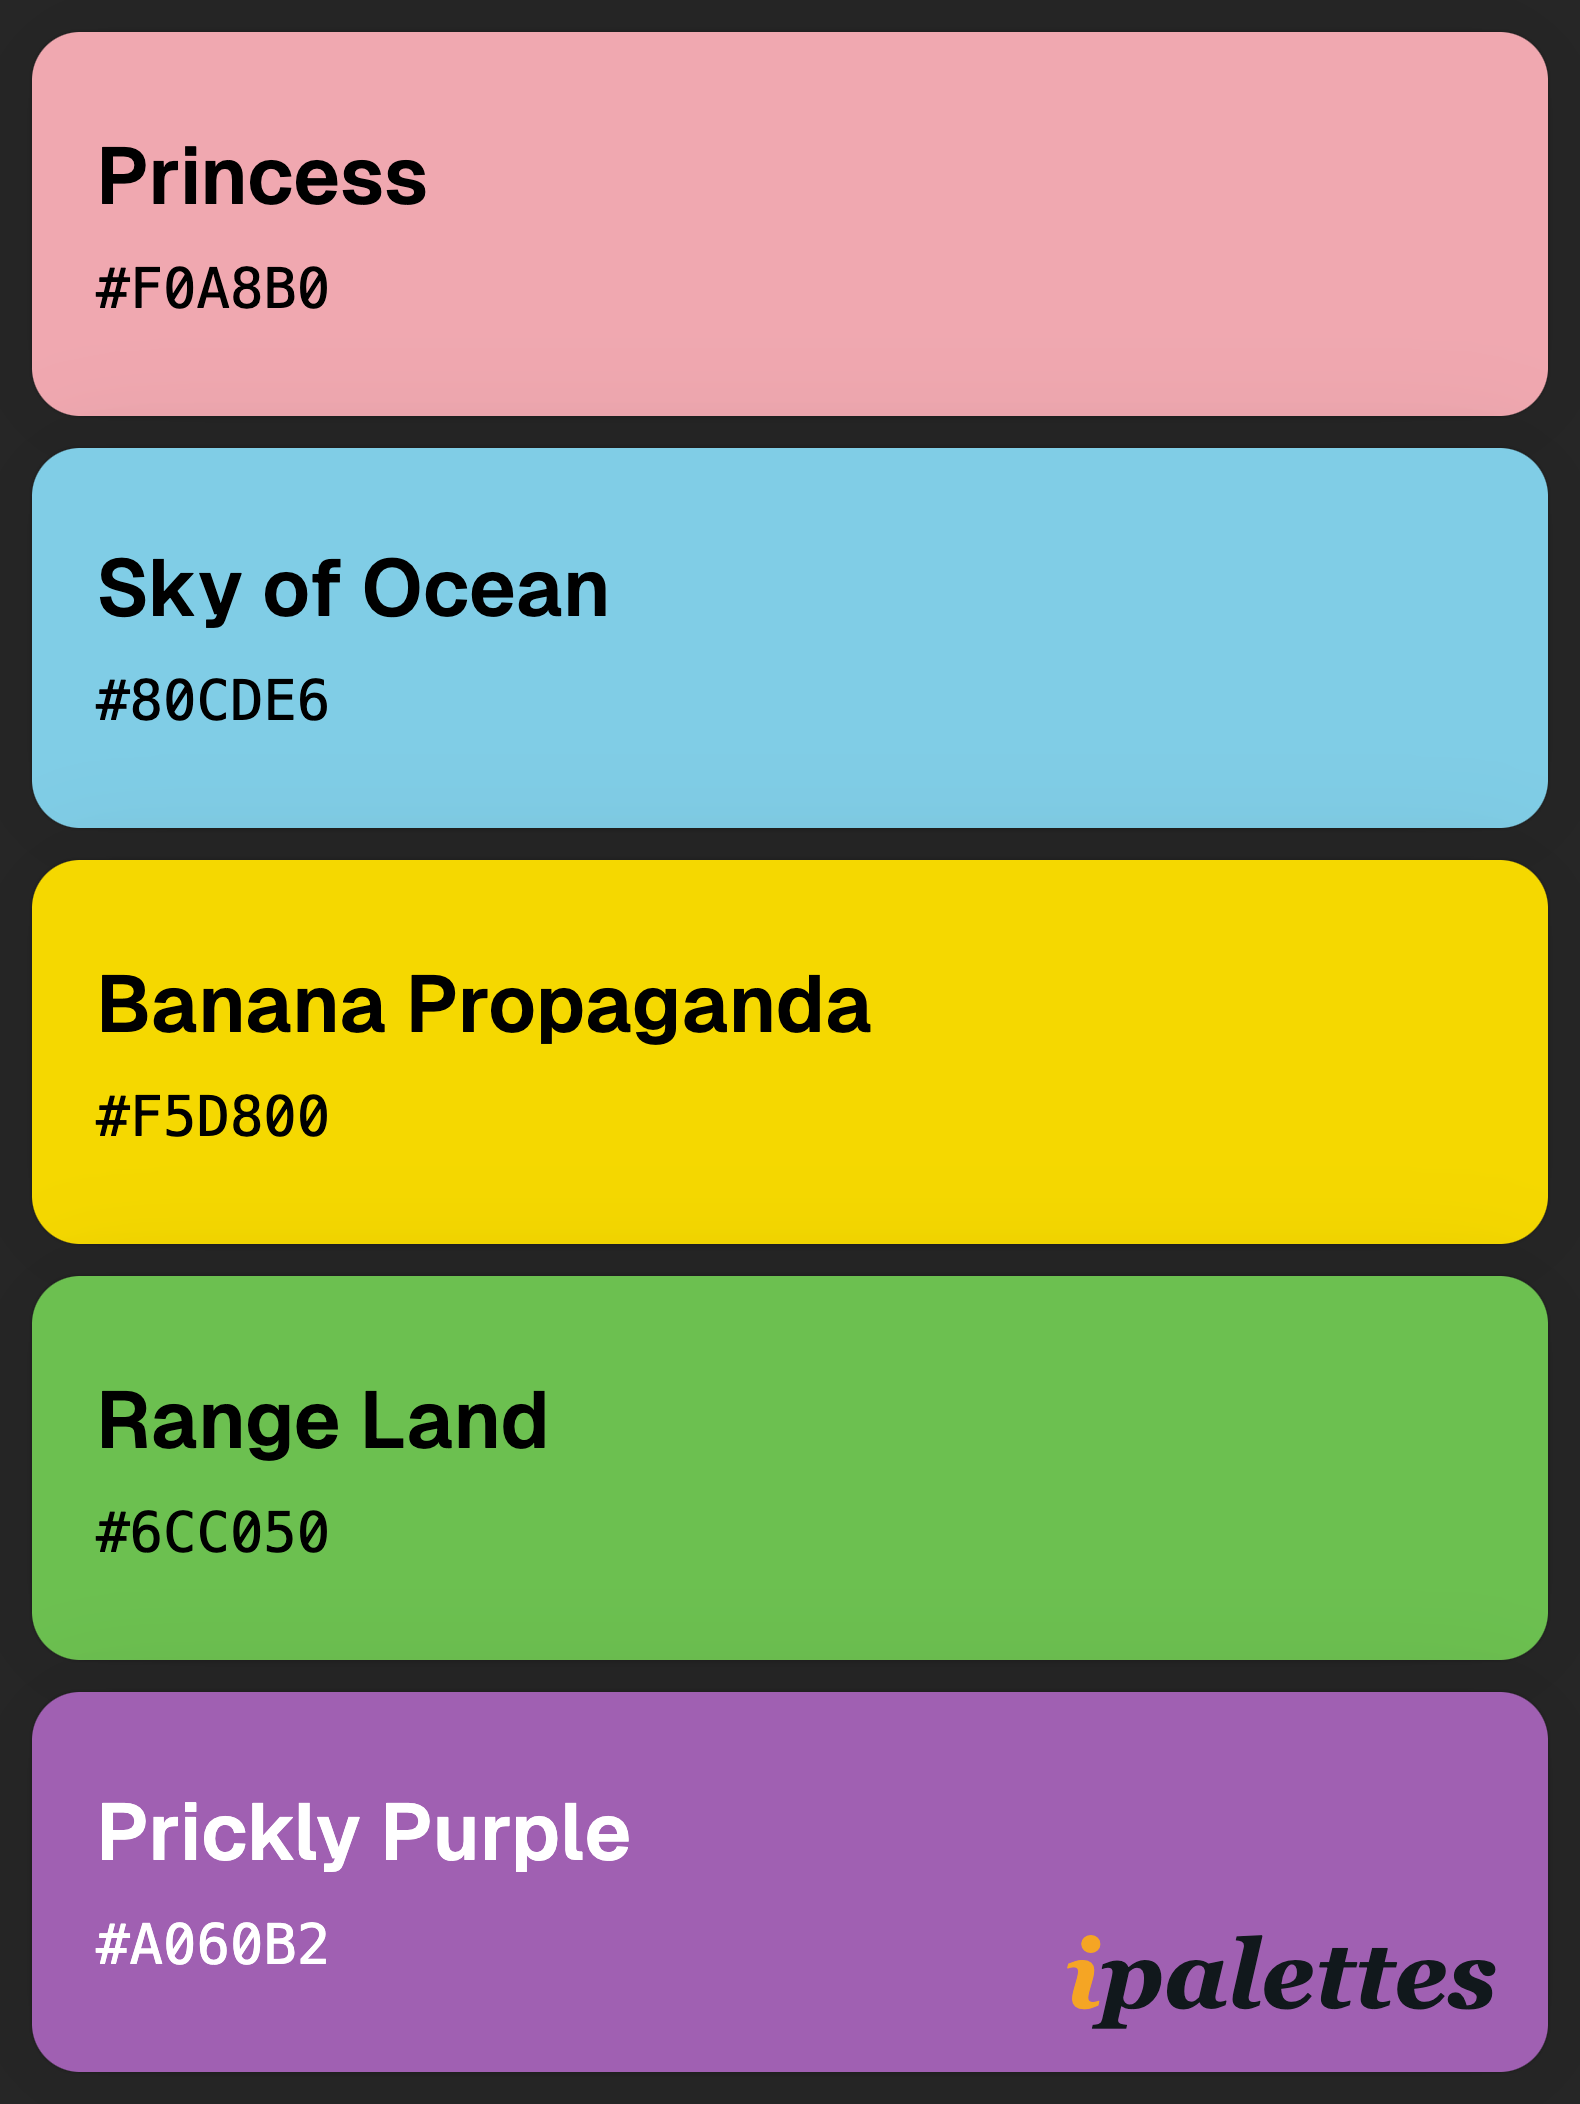
Task: Click the word Propaganda in yellow card
Action: coord(640,1006)
